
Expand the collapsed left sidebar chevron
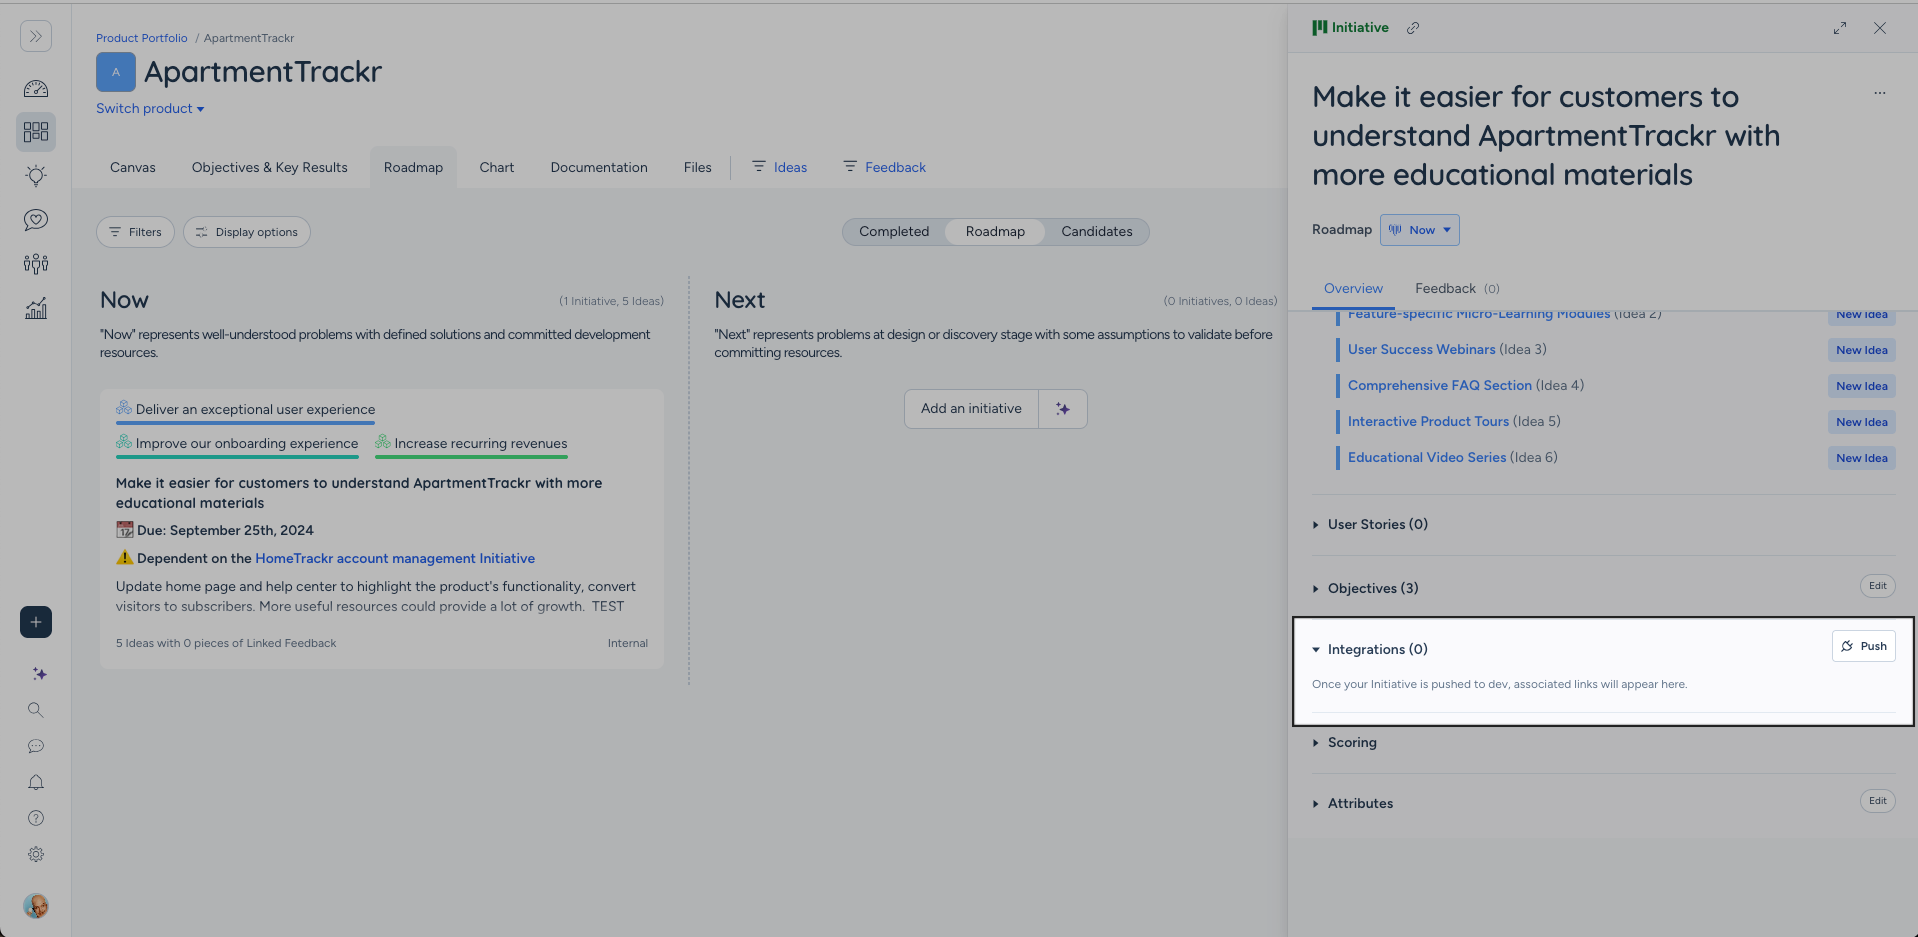(x=36, y=36)
